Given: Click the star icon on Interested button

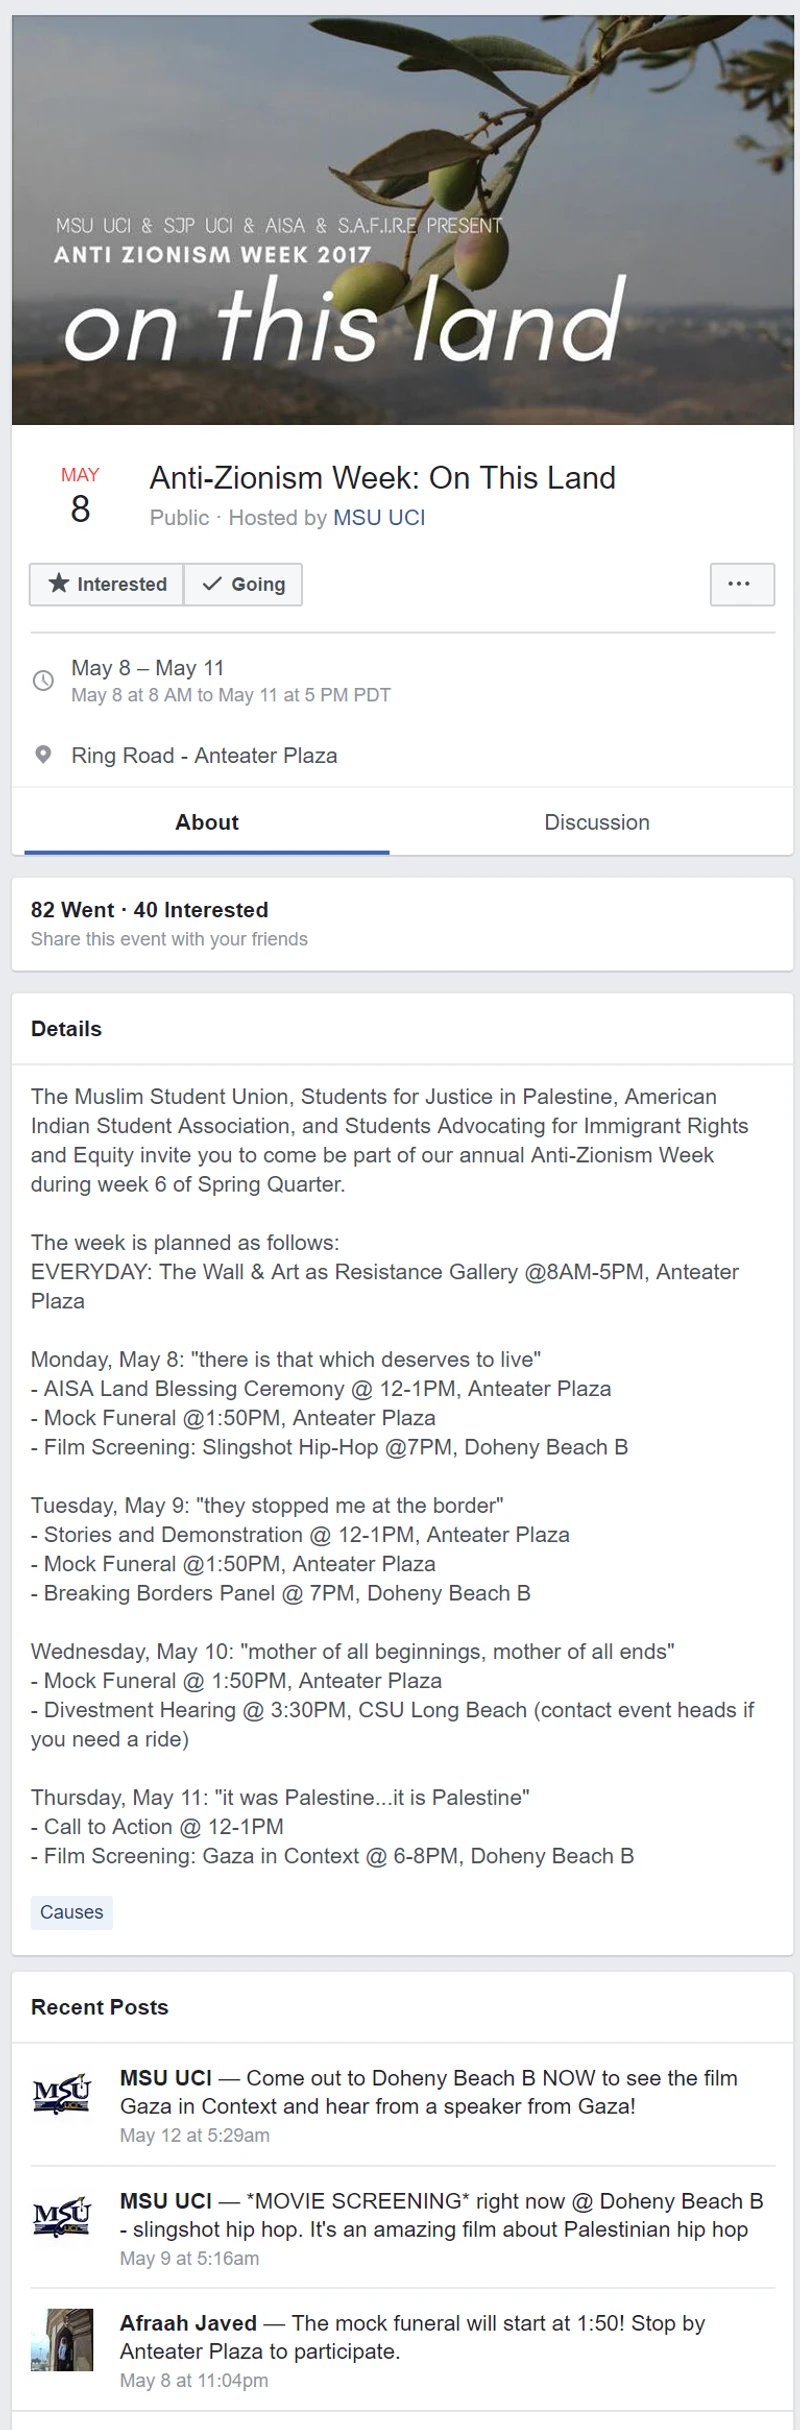Looking at the screenshot, I should 60,584.
